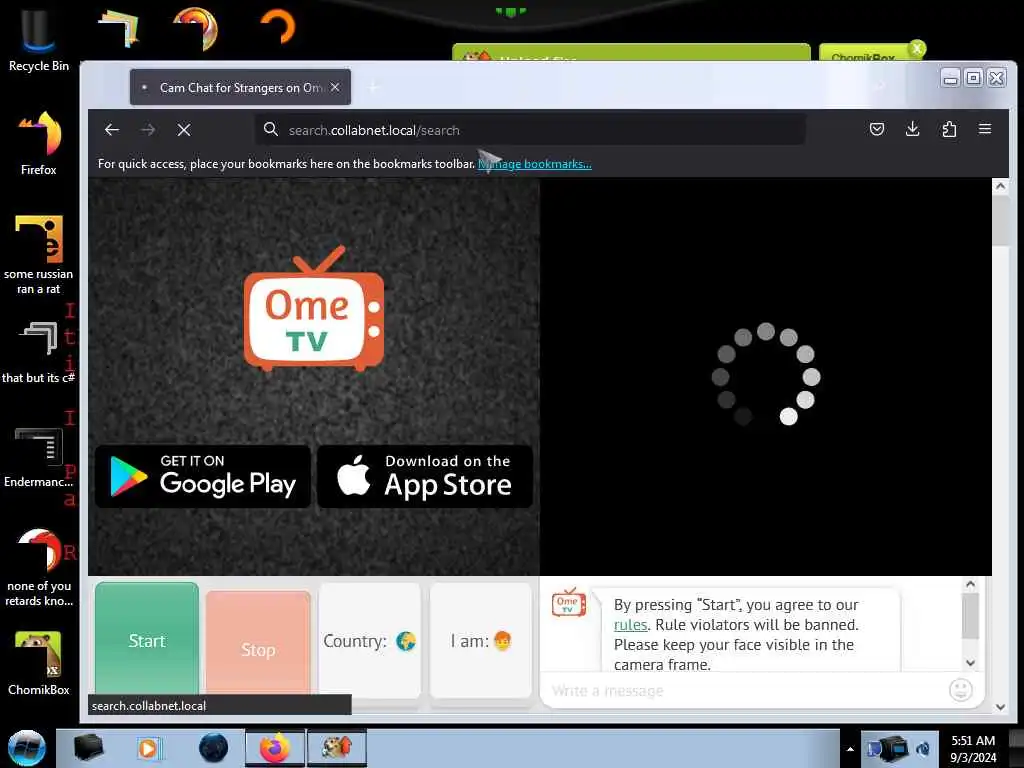This screenshot has width=1024, height=768.
Task: Close the Cam Chat for Strangers tab
Action: click(x=335, y=87)
